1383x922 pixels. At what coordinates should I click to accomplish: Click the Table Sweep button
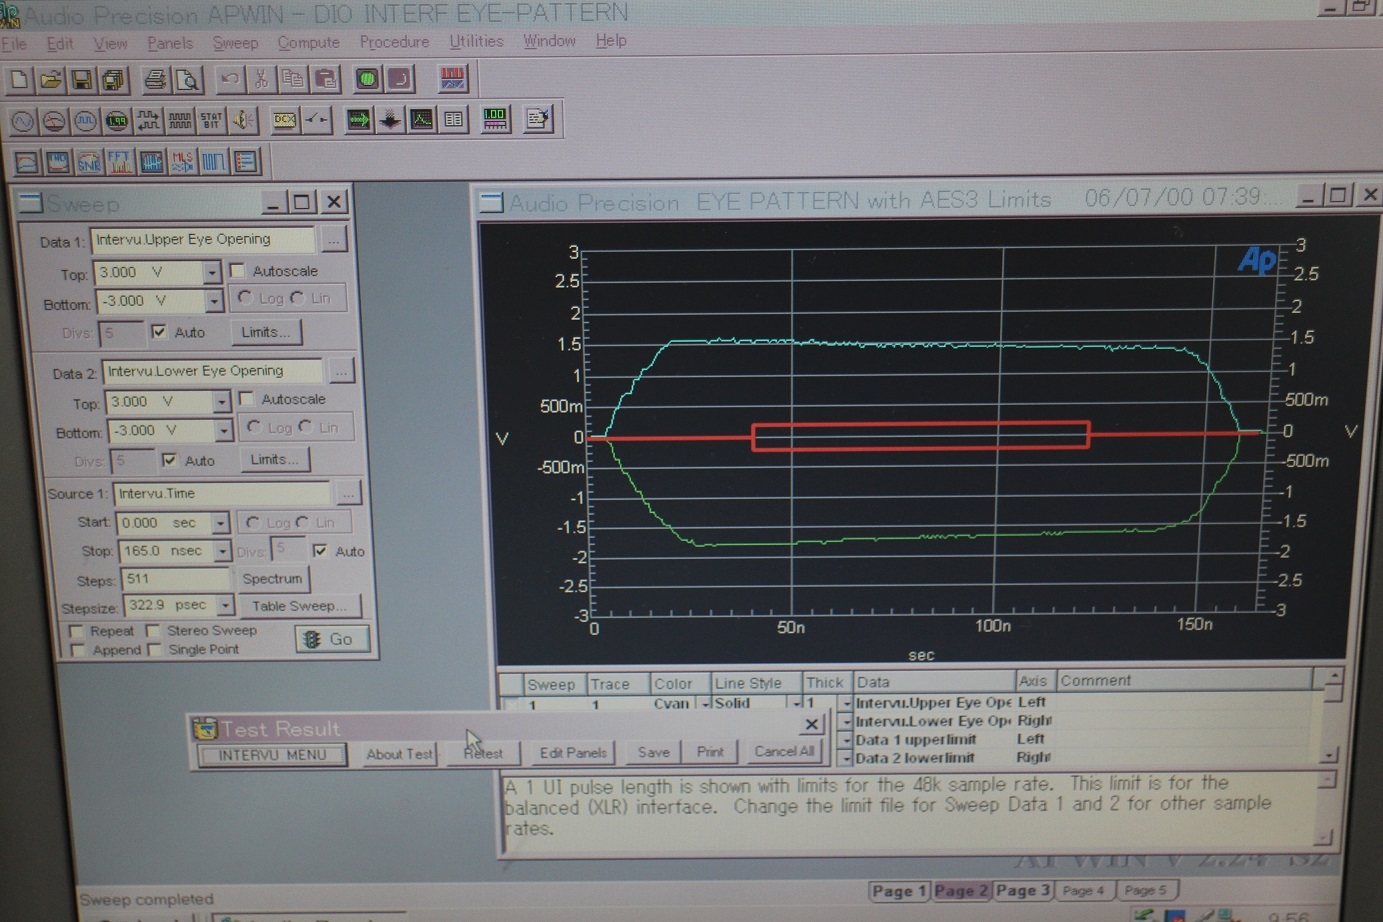(299, 606)
